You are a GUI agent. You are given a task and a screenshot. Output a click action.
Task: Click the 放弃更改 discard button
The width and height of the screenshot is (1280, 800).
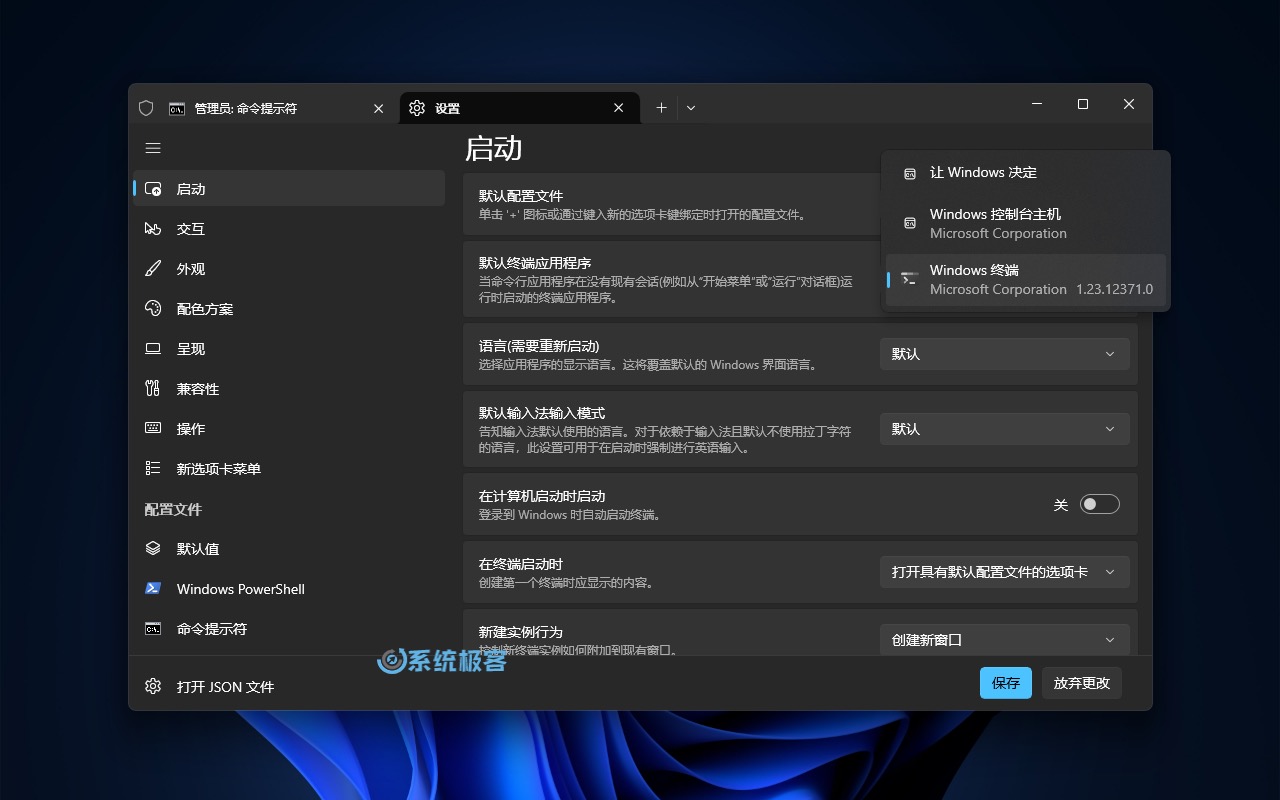click(1082, 683)
